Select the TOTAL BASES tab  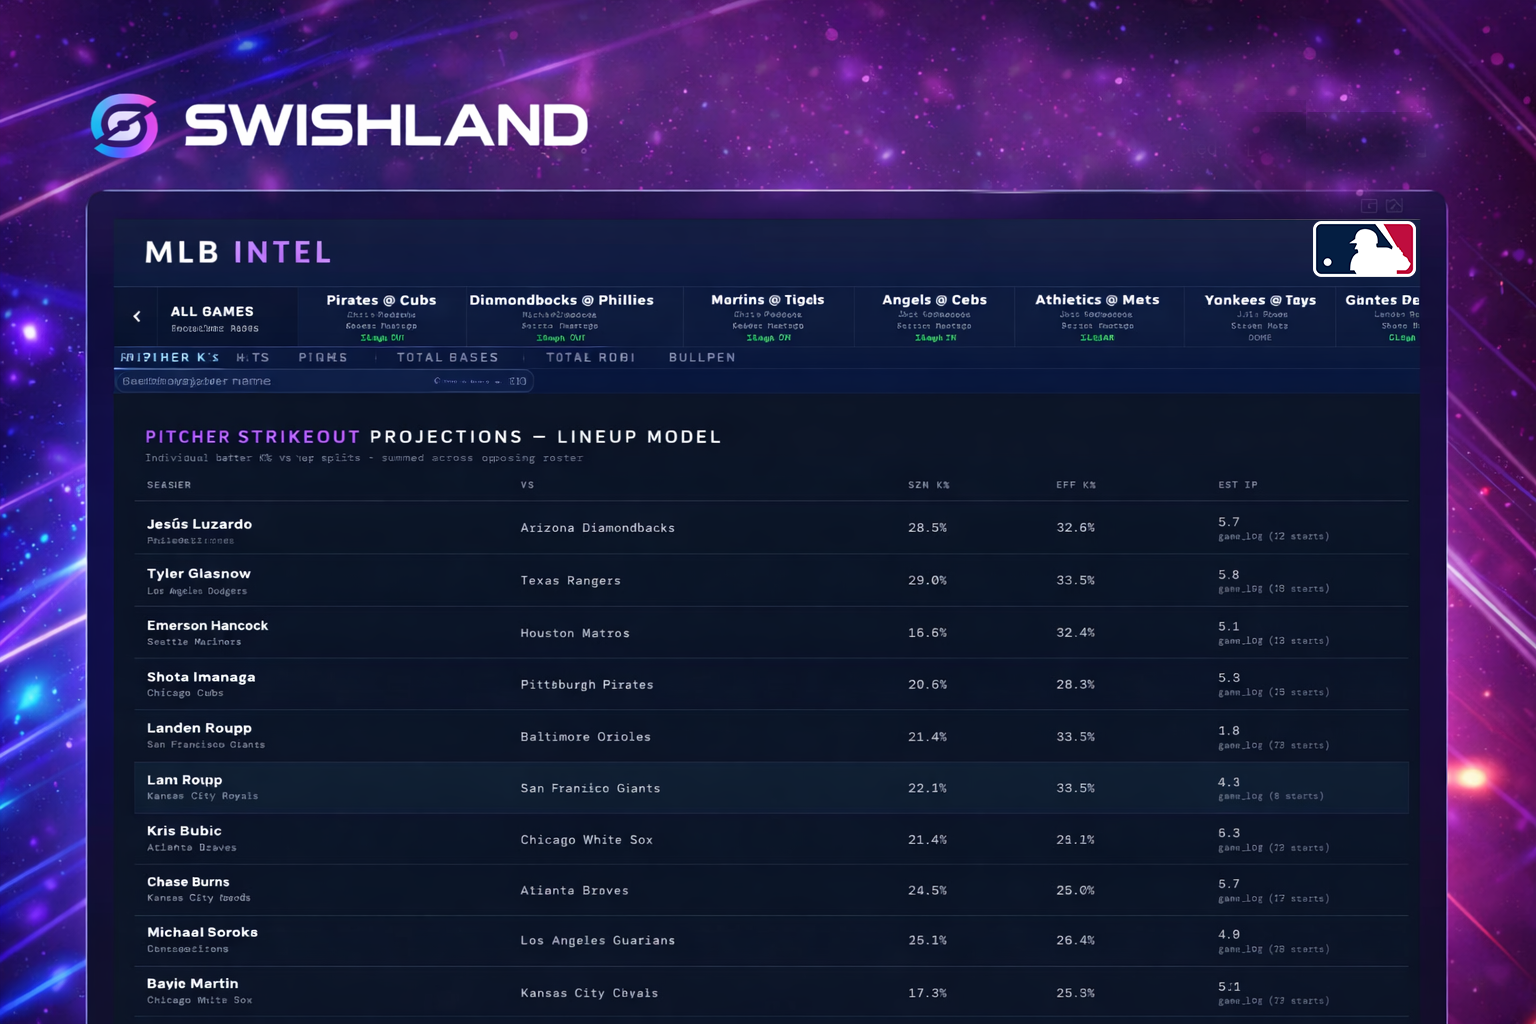click(447, 357)
